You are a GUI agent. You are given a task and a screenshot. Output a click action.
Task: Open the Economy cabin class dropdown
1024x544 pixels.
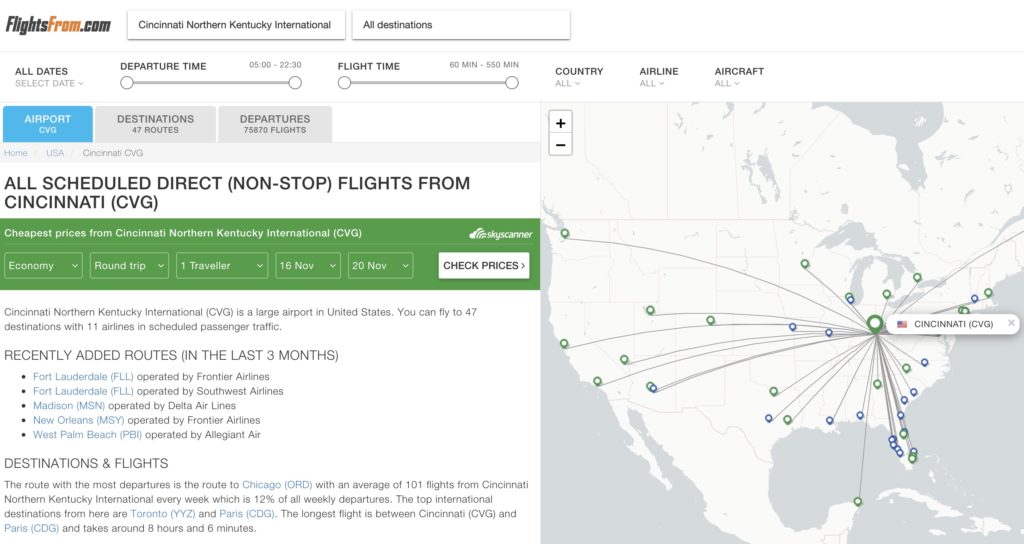(43, 266)
